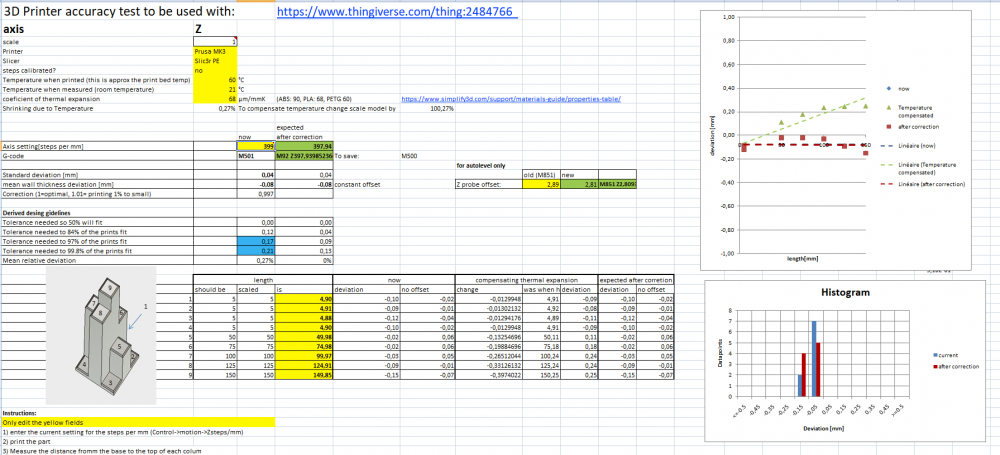Select the yellow old Z probe offset 2,89

(x=541, y=184)
